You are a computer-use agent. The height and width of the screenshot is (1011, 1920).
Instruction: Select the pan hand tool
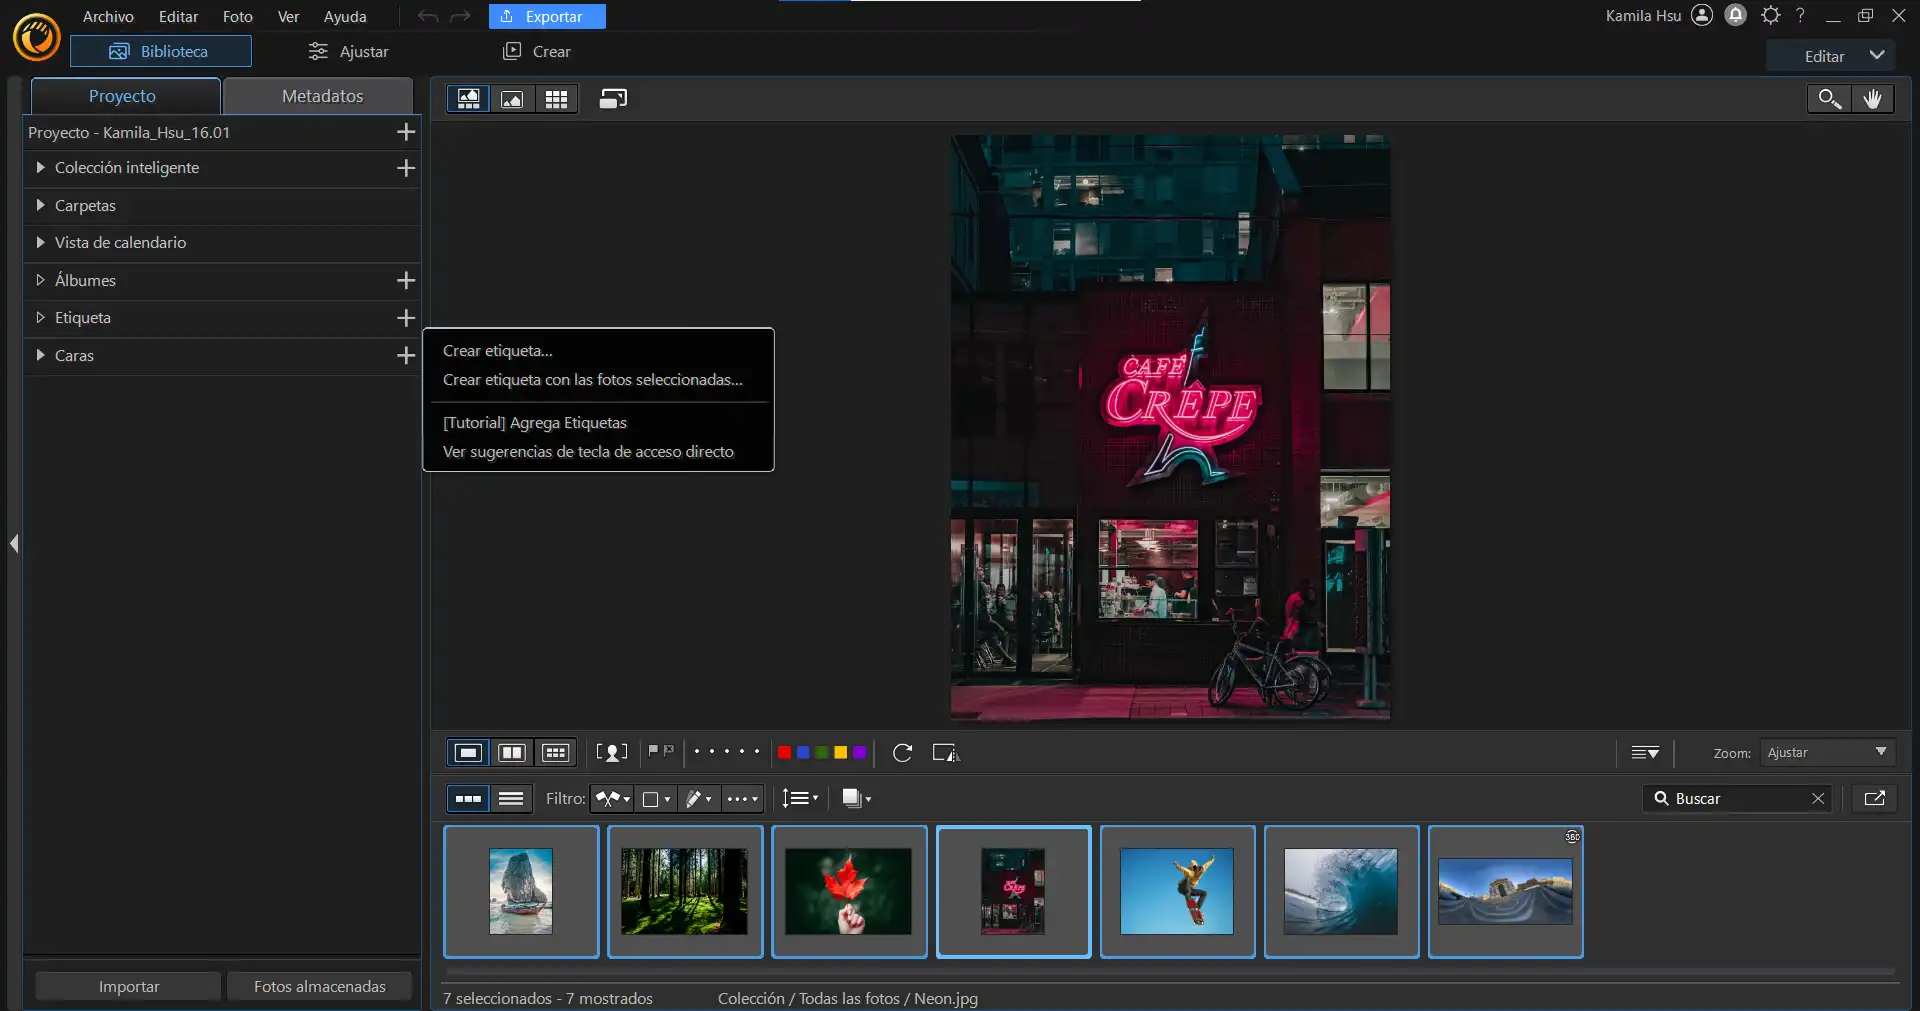click(x=1872, y=99)
